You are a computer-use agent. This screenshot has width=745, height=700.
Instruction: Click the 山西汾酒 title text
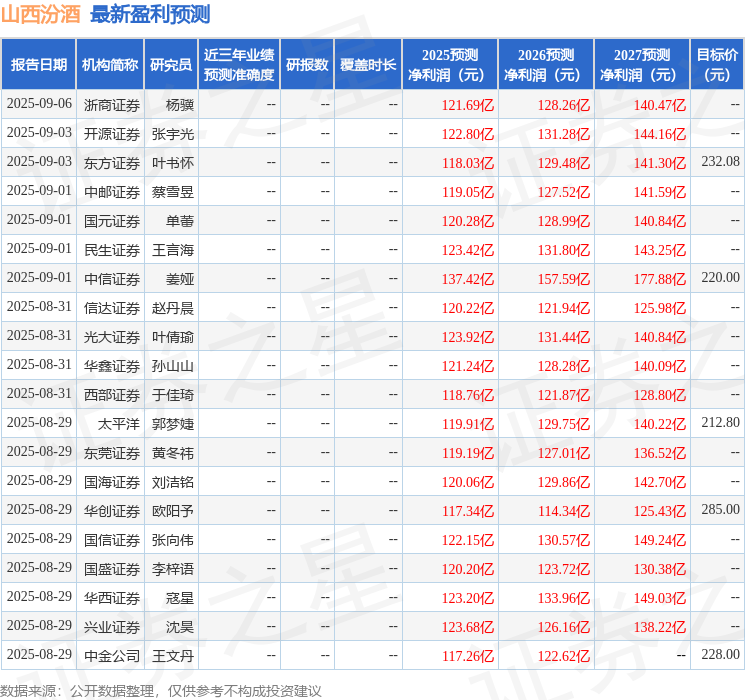coord(41,14)
